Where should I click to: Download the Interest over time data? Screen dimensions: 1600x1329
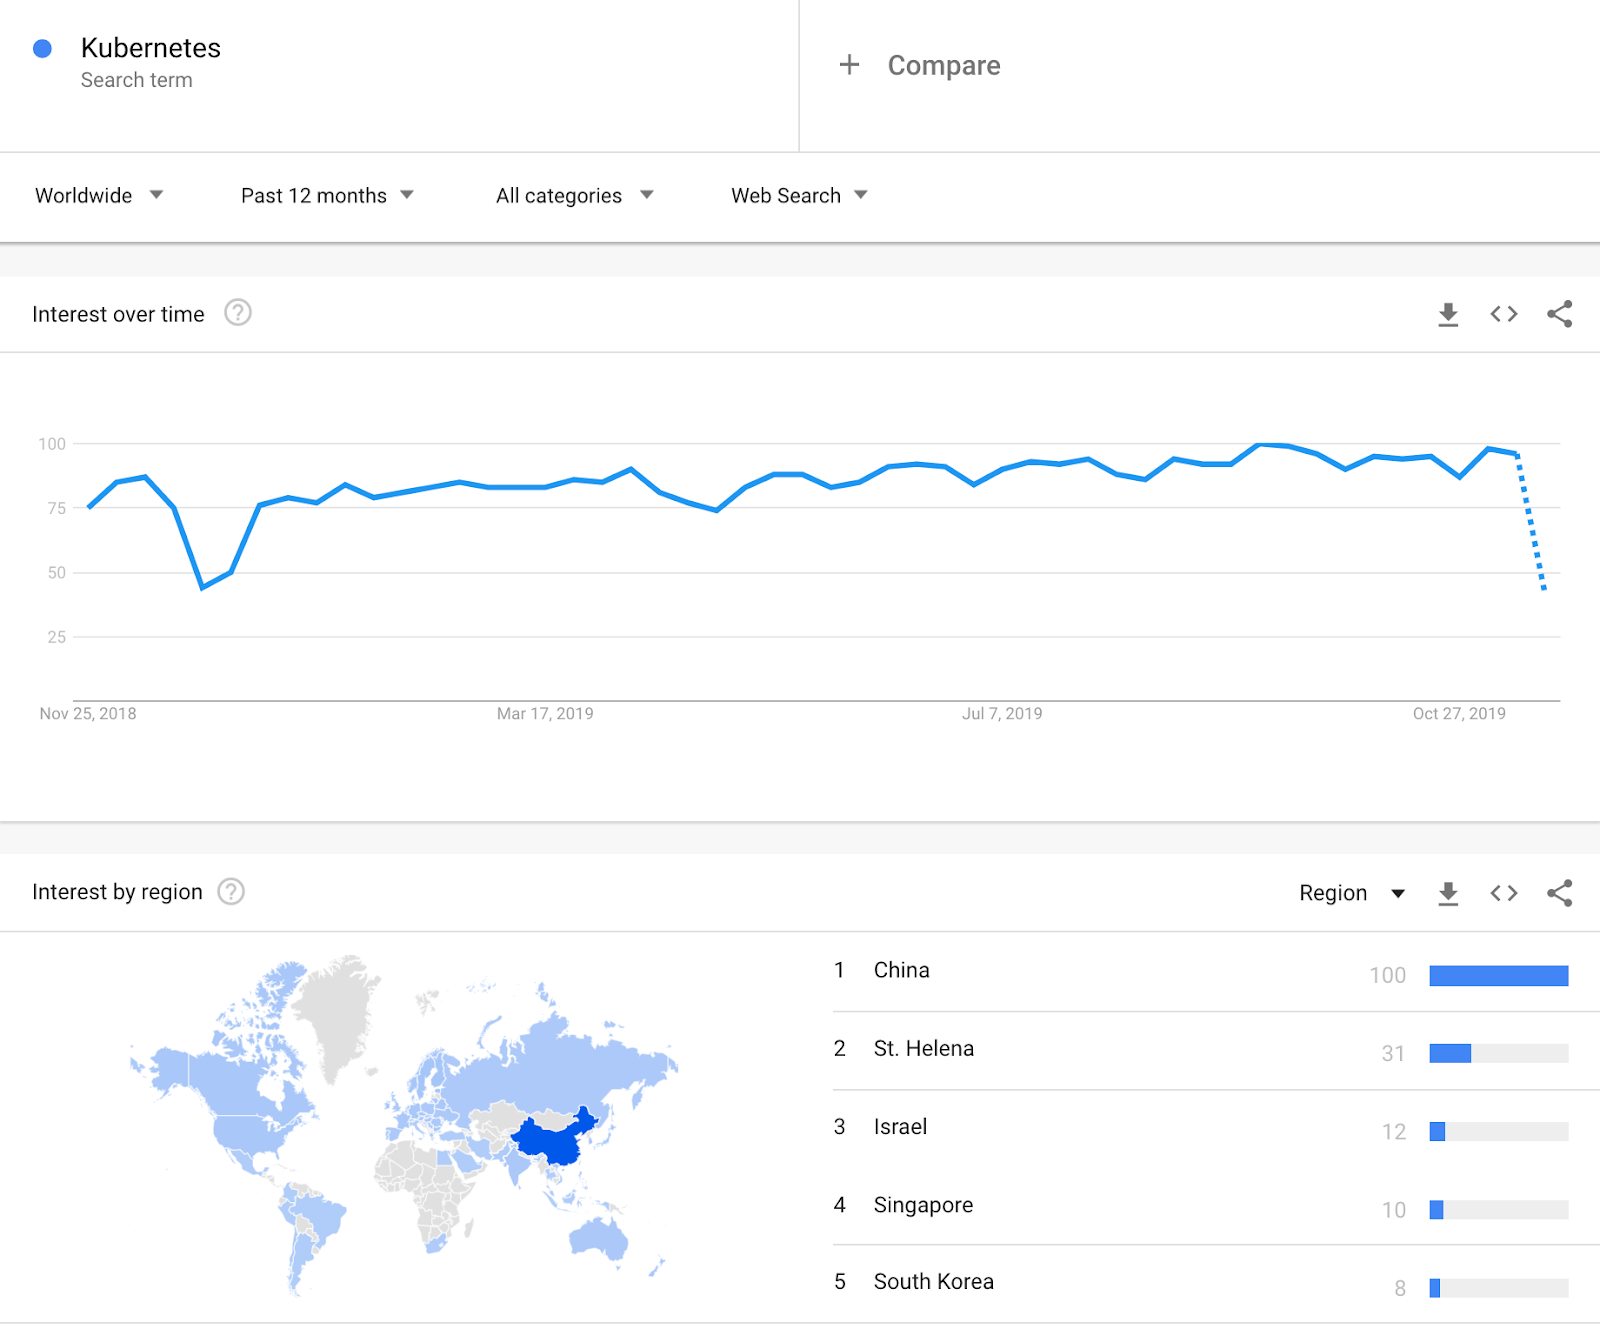pos(1447,315)
